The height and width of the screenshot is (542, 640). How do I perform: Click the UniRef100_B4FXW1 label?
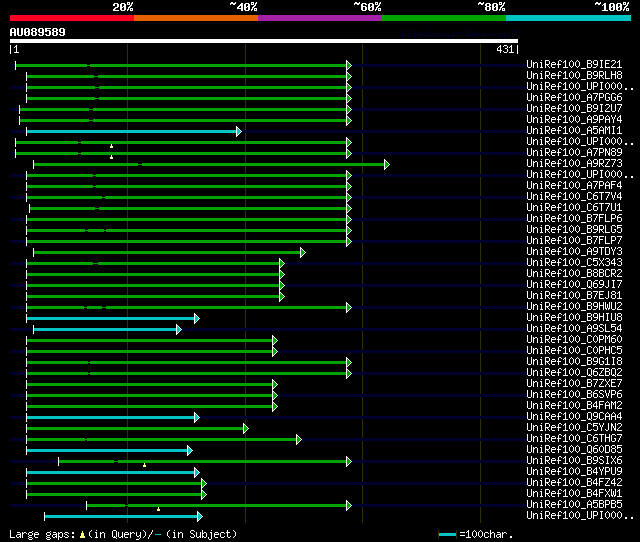(x=574, y=494)
